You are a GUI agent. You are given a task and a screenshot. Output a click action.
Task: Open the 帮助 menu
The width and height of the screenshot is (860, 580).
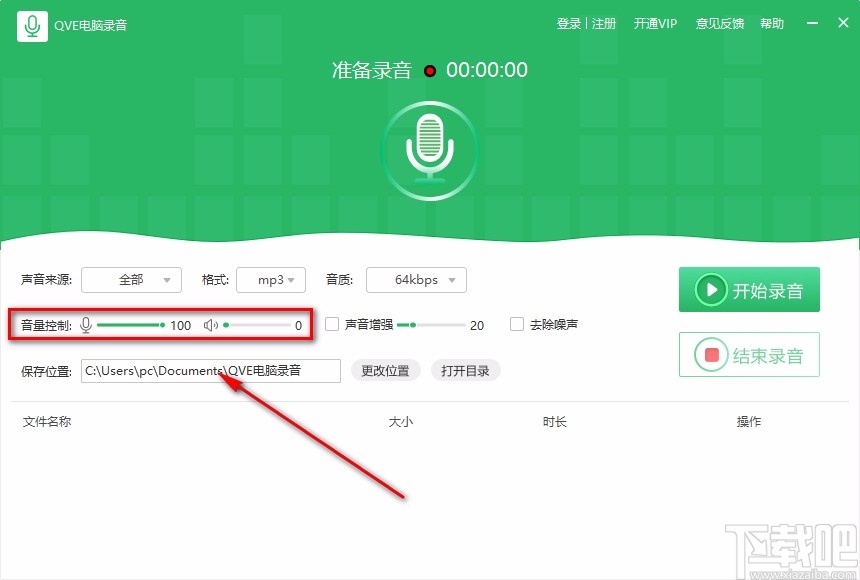point(772,23)
